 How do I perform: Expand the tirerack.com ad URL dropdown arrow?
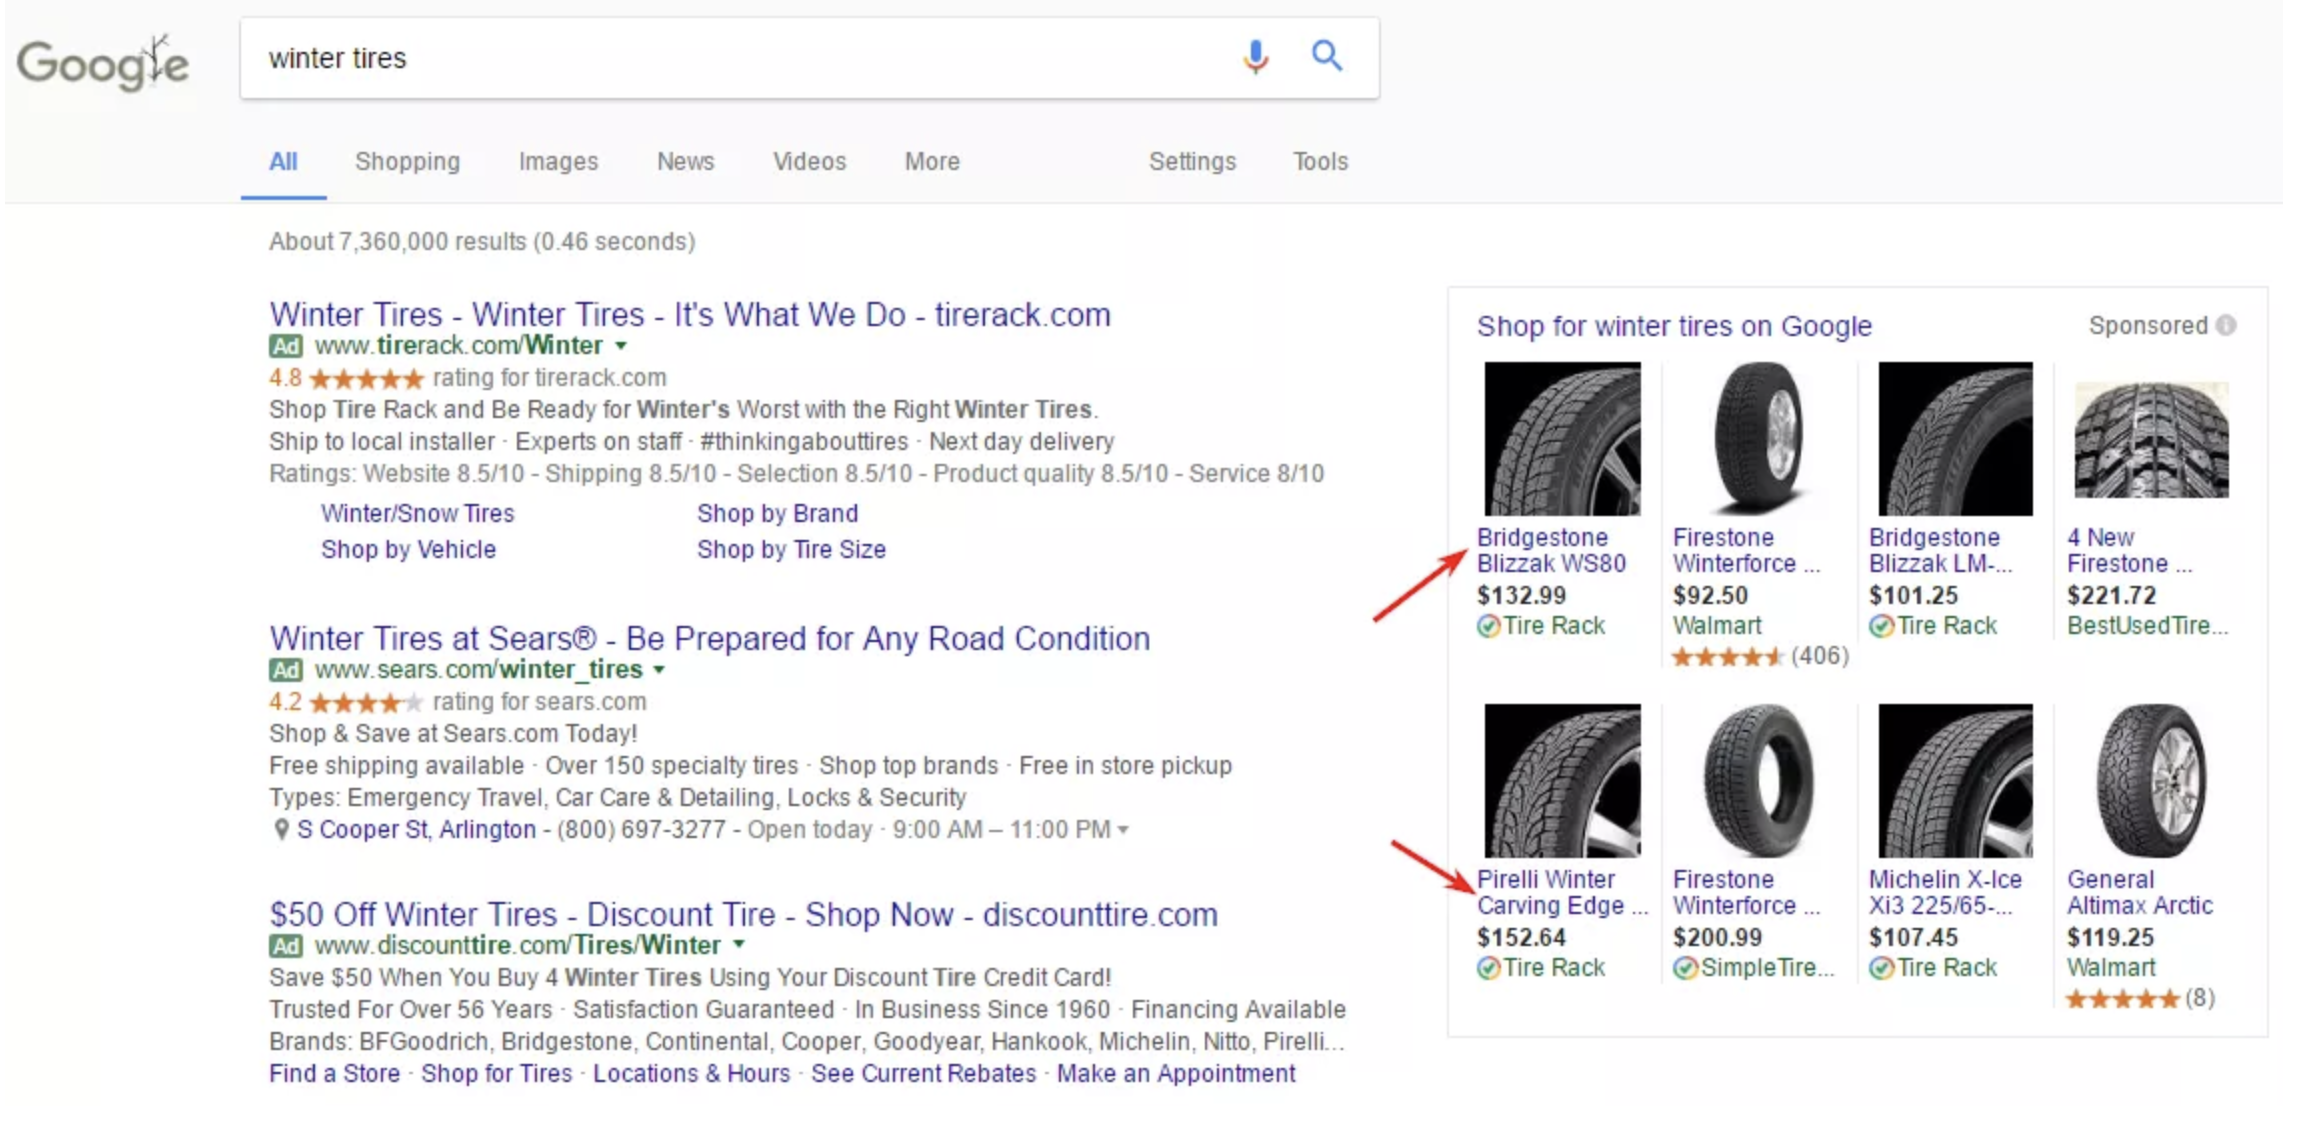click(x=621, y=346)
